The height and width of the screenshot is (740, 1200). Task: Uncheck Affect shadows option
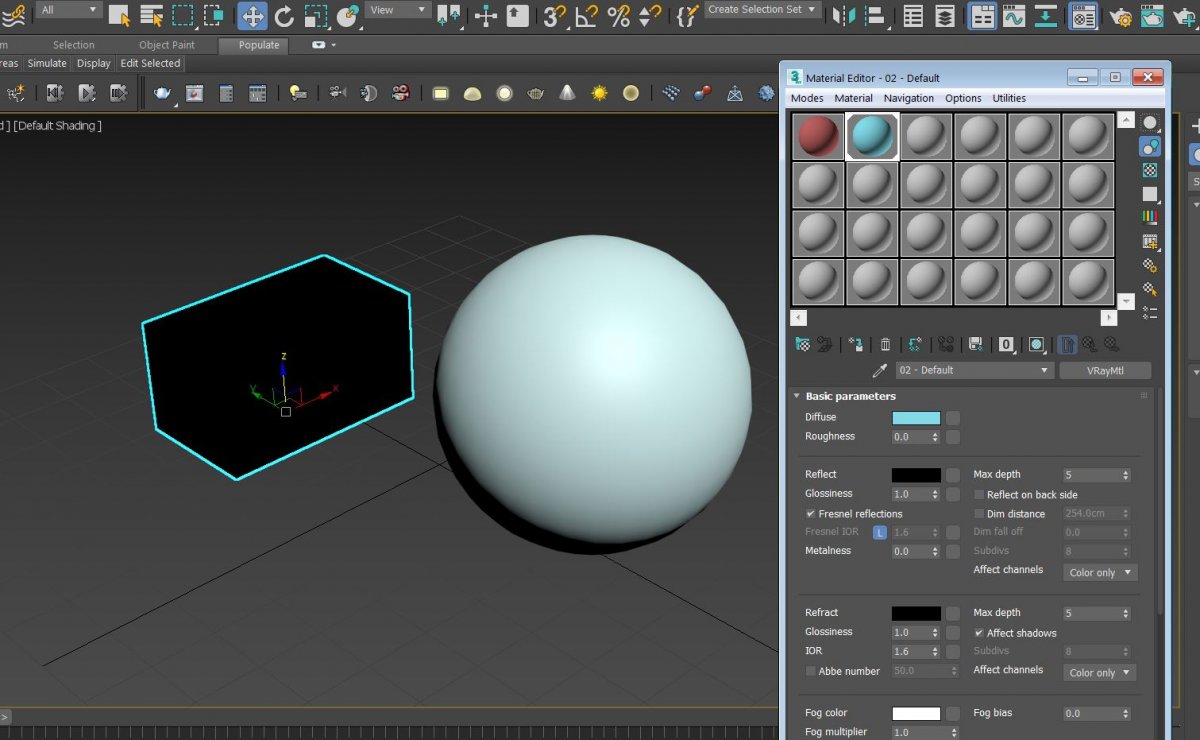coord(979,633)
